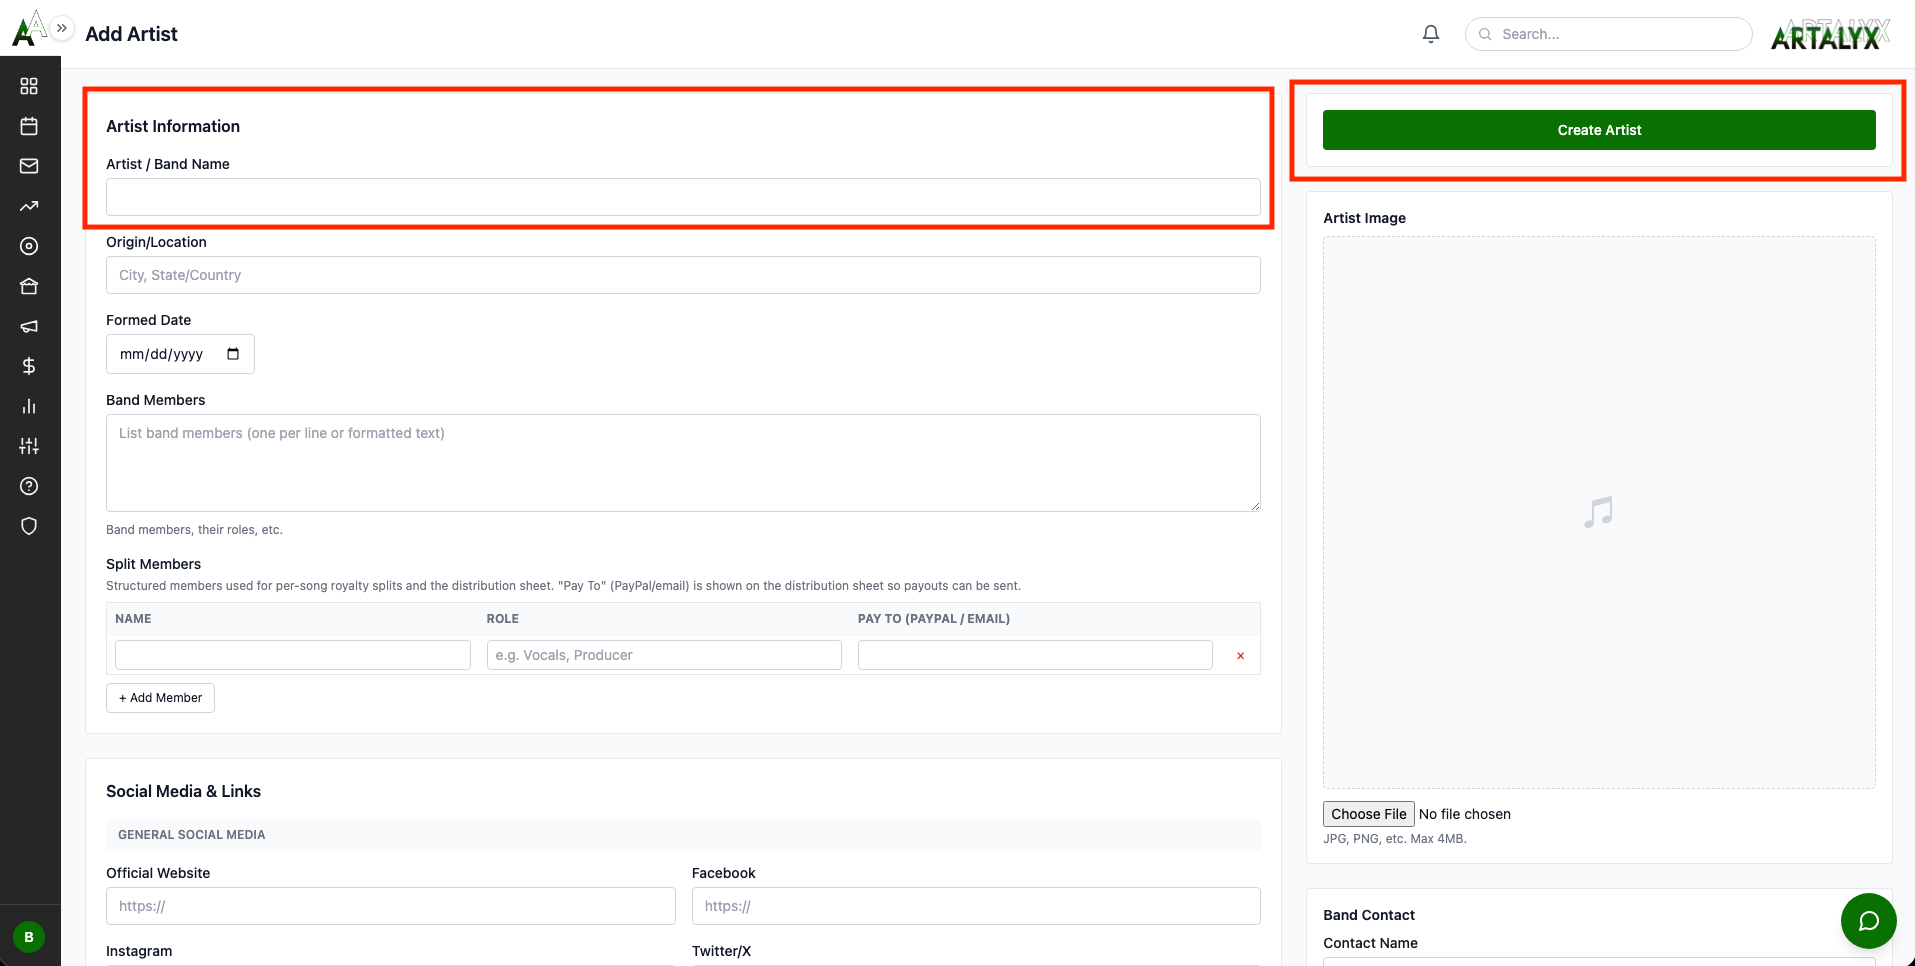Click the artist image placeholder area

click(1599, 512)
